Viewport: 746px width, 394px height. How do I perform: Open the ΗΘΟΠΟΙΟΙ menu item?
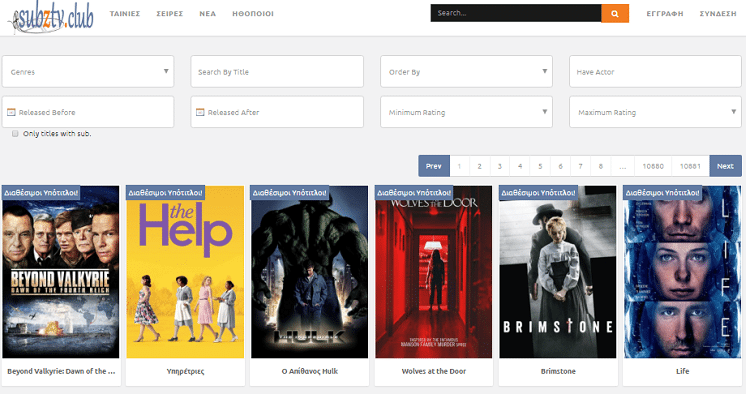[253, 14]
